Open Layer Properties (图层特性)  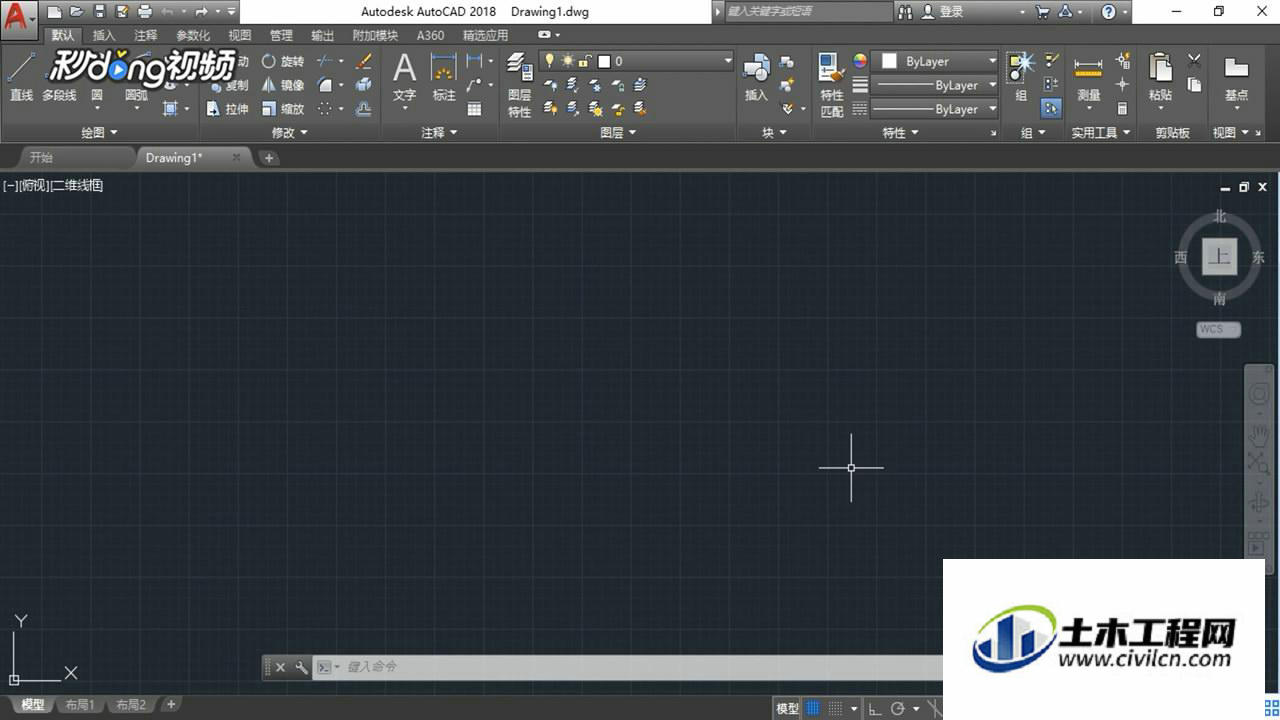(519, 85)
